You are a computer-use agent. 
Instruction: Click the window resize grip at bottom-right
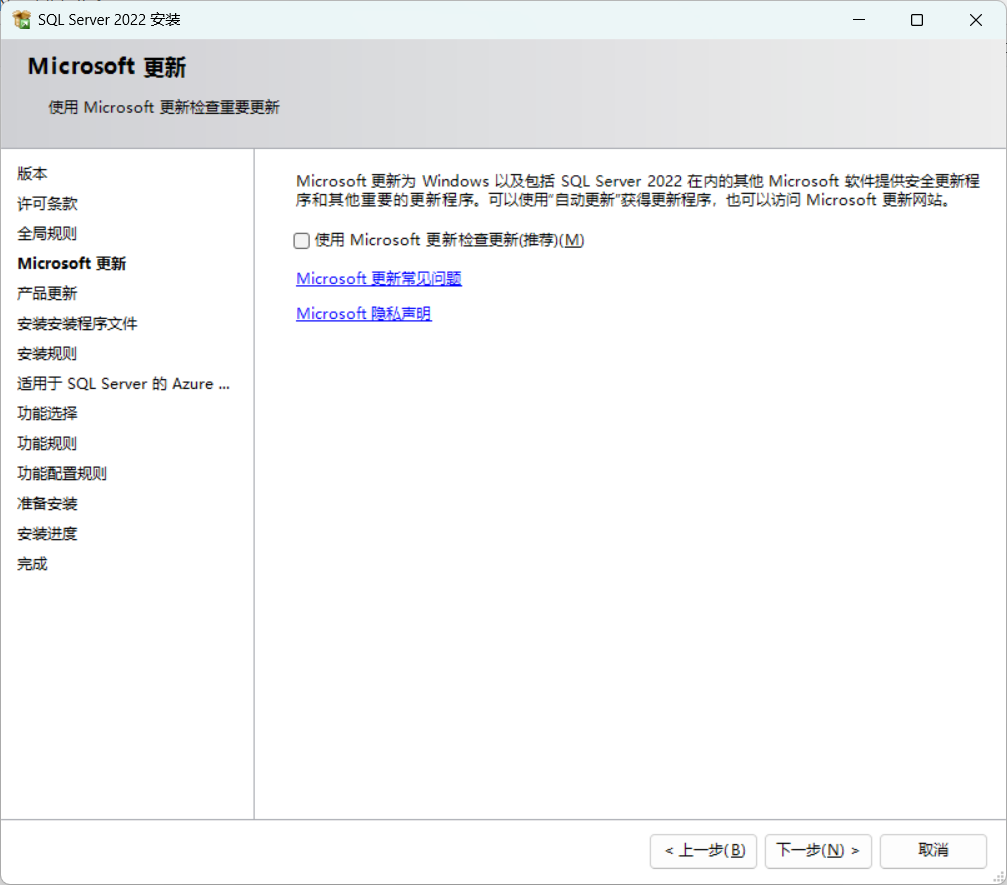[x=998, y=877]
